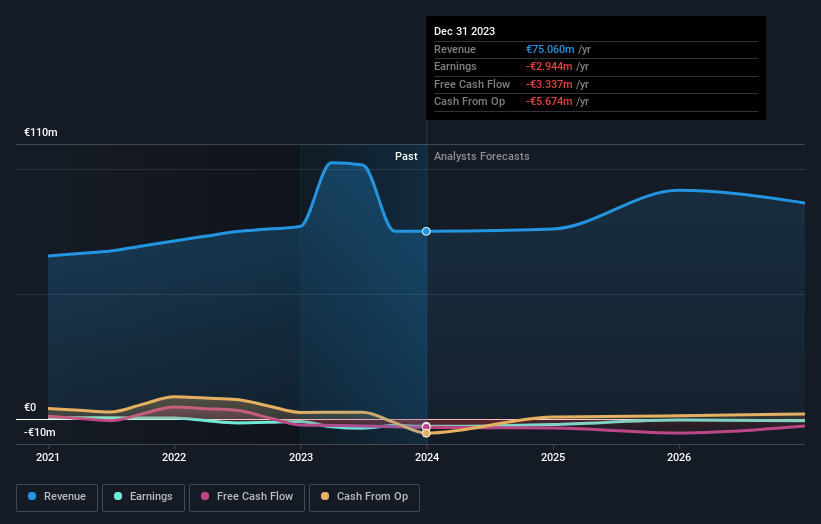The height and width of the screenshot is (524, 821).
Task: Click the Past label
Action: click(x=406, y=156)
